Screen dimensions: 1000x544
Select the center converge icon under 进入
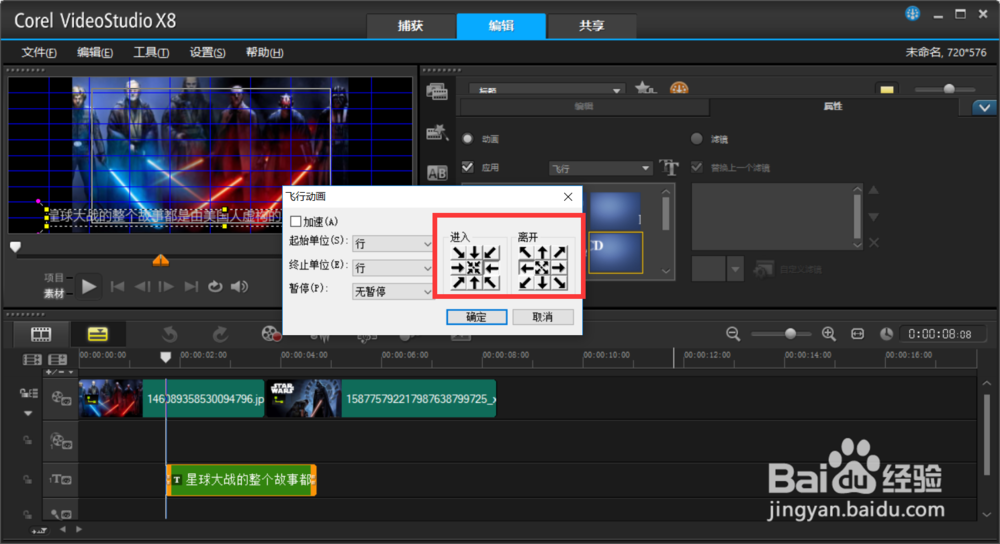[x=474, y=268]
